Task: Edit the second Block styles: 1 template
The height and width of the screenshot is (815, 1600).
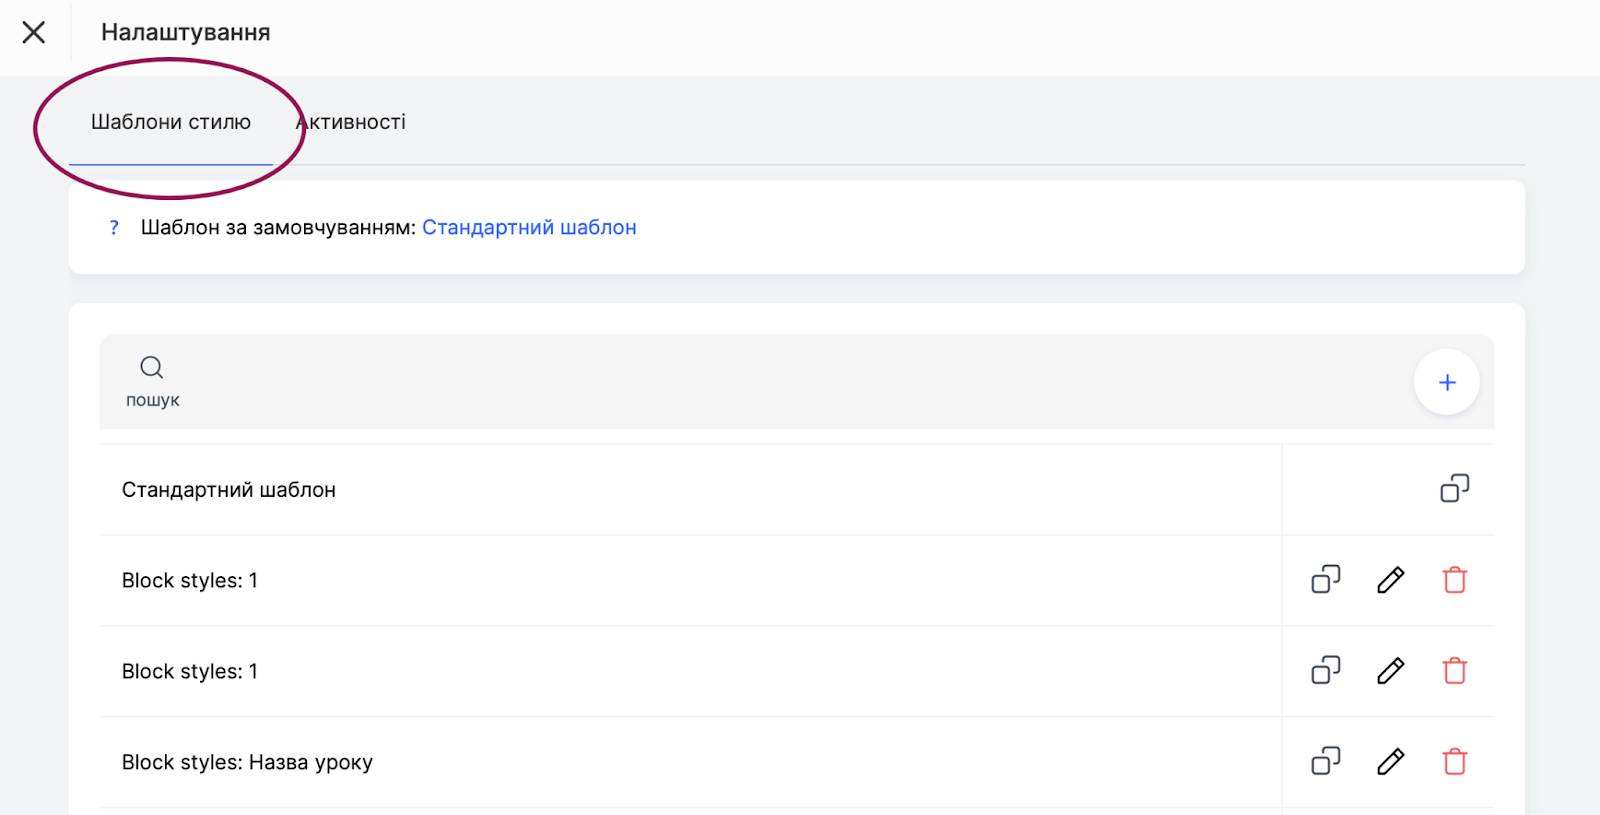Action: (x=1390, y=671)
